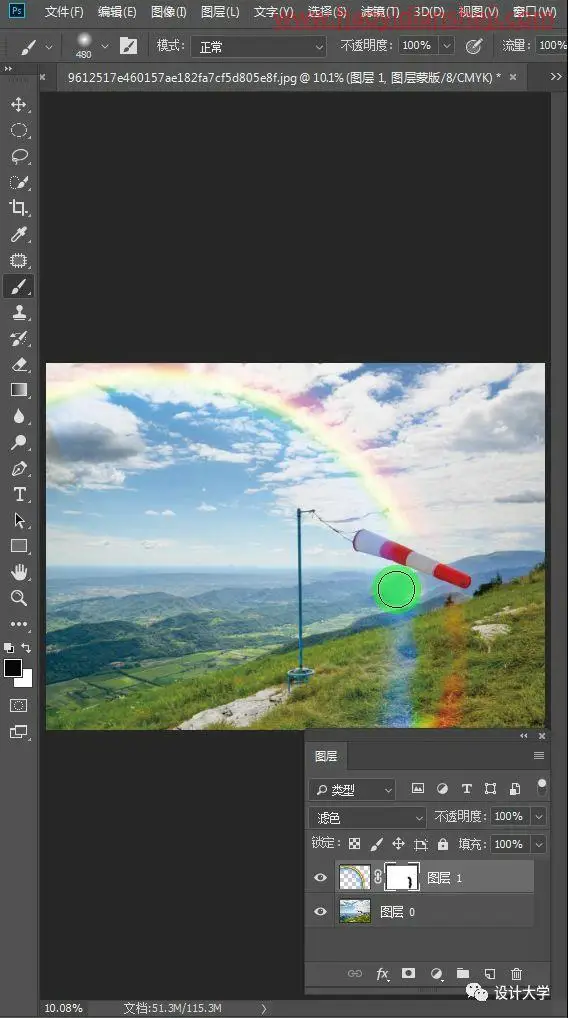Select the Eyedropper tool
This screenshot has width=568, height=1018.
pos(19,234)
